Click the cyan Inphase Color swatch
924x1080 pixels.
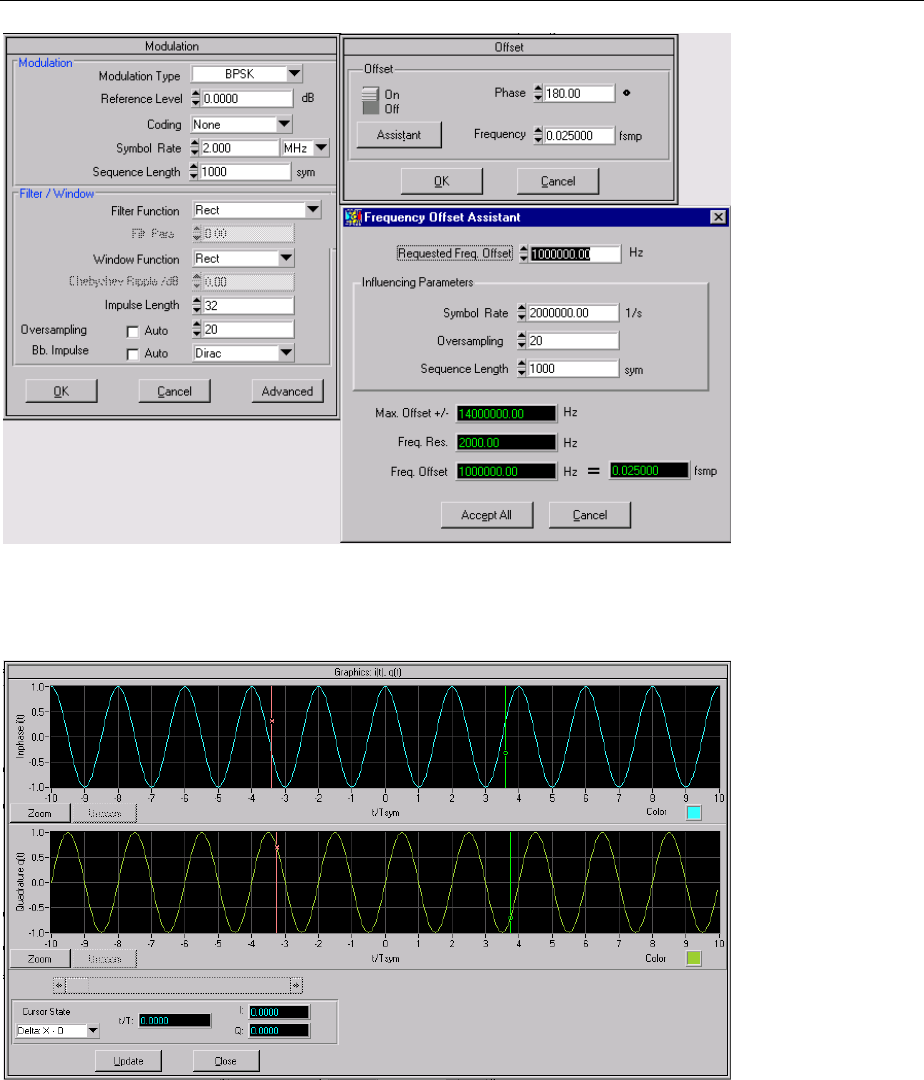pos(694,813)
